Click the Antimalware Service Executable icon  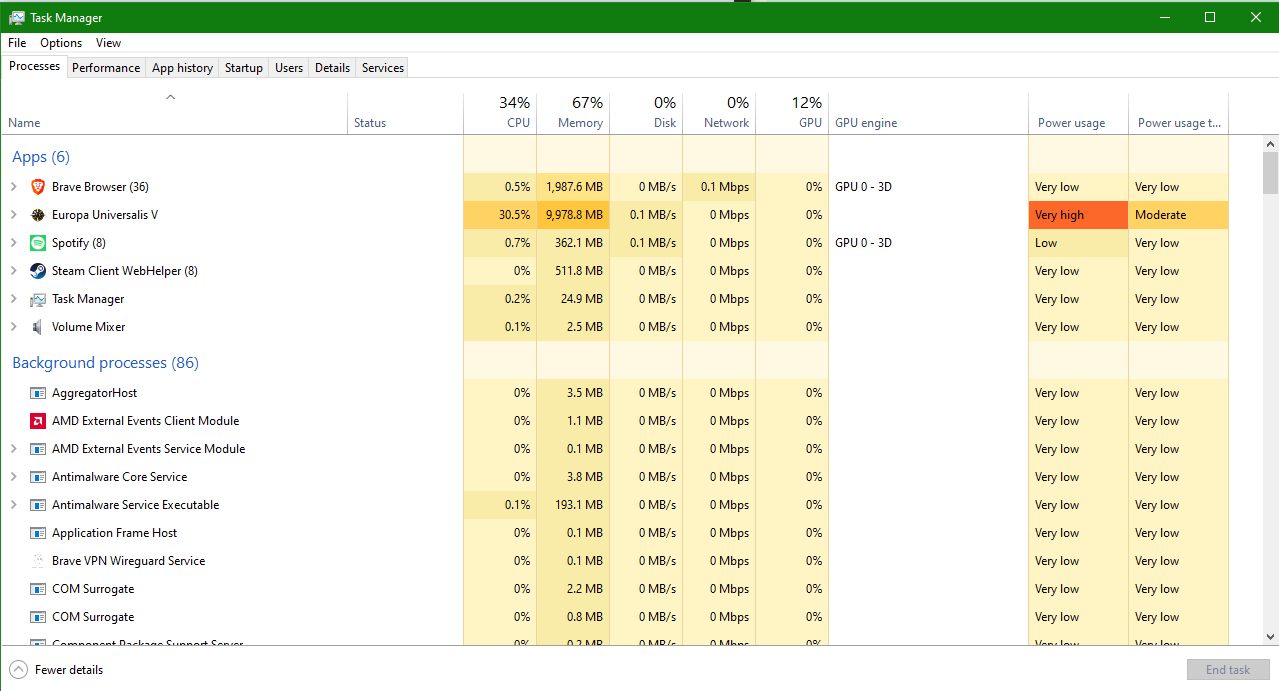(x=38, y=505)
